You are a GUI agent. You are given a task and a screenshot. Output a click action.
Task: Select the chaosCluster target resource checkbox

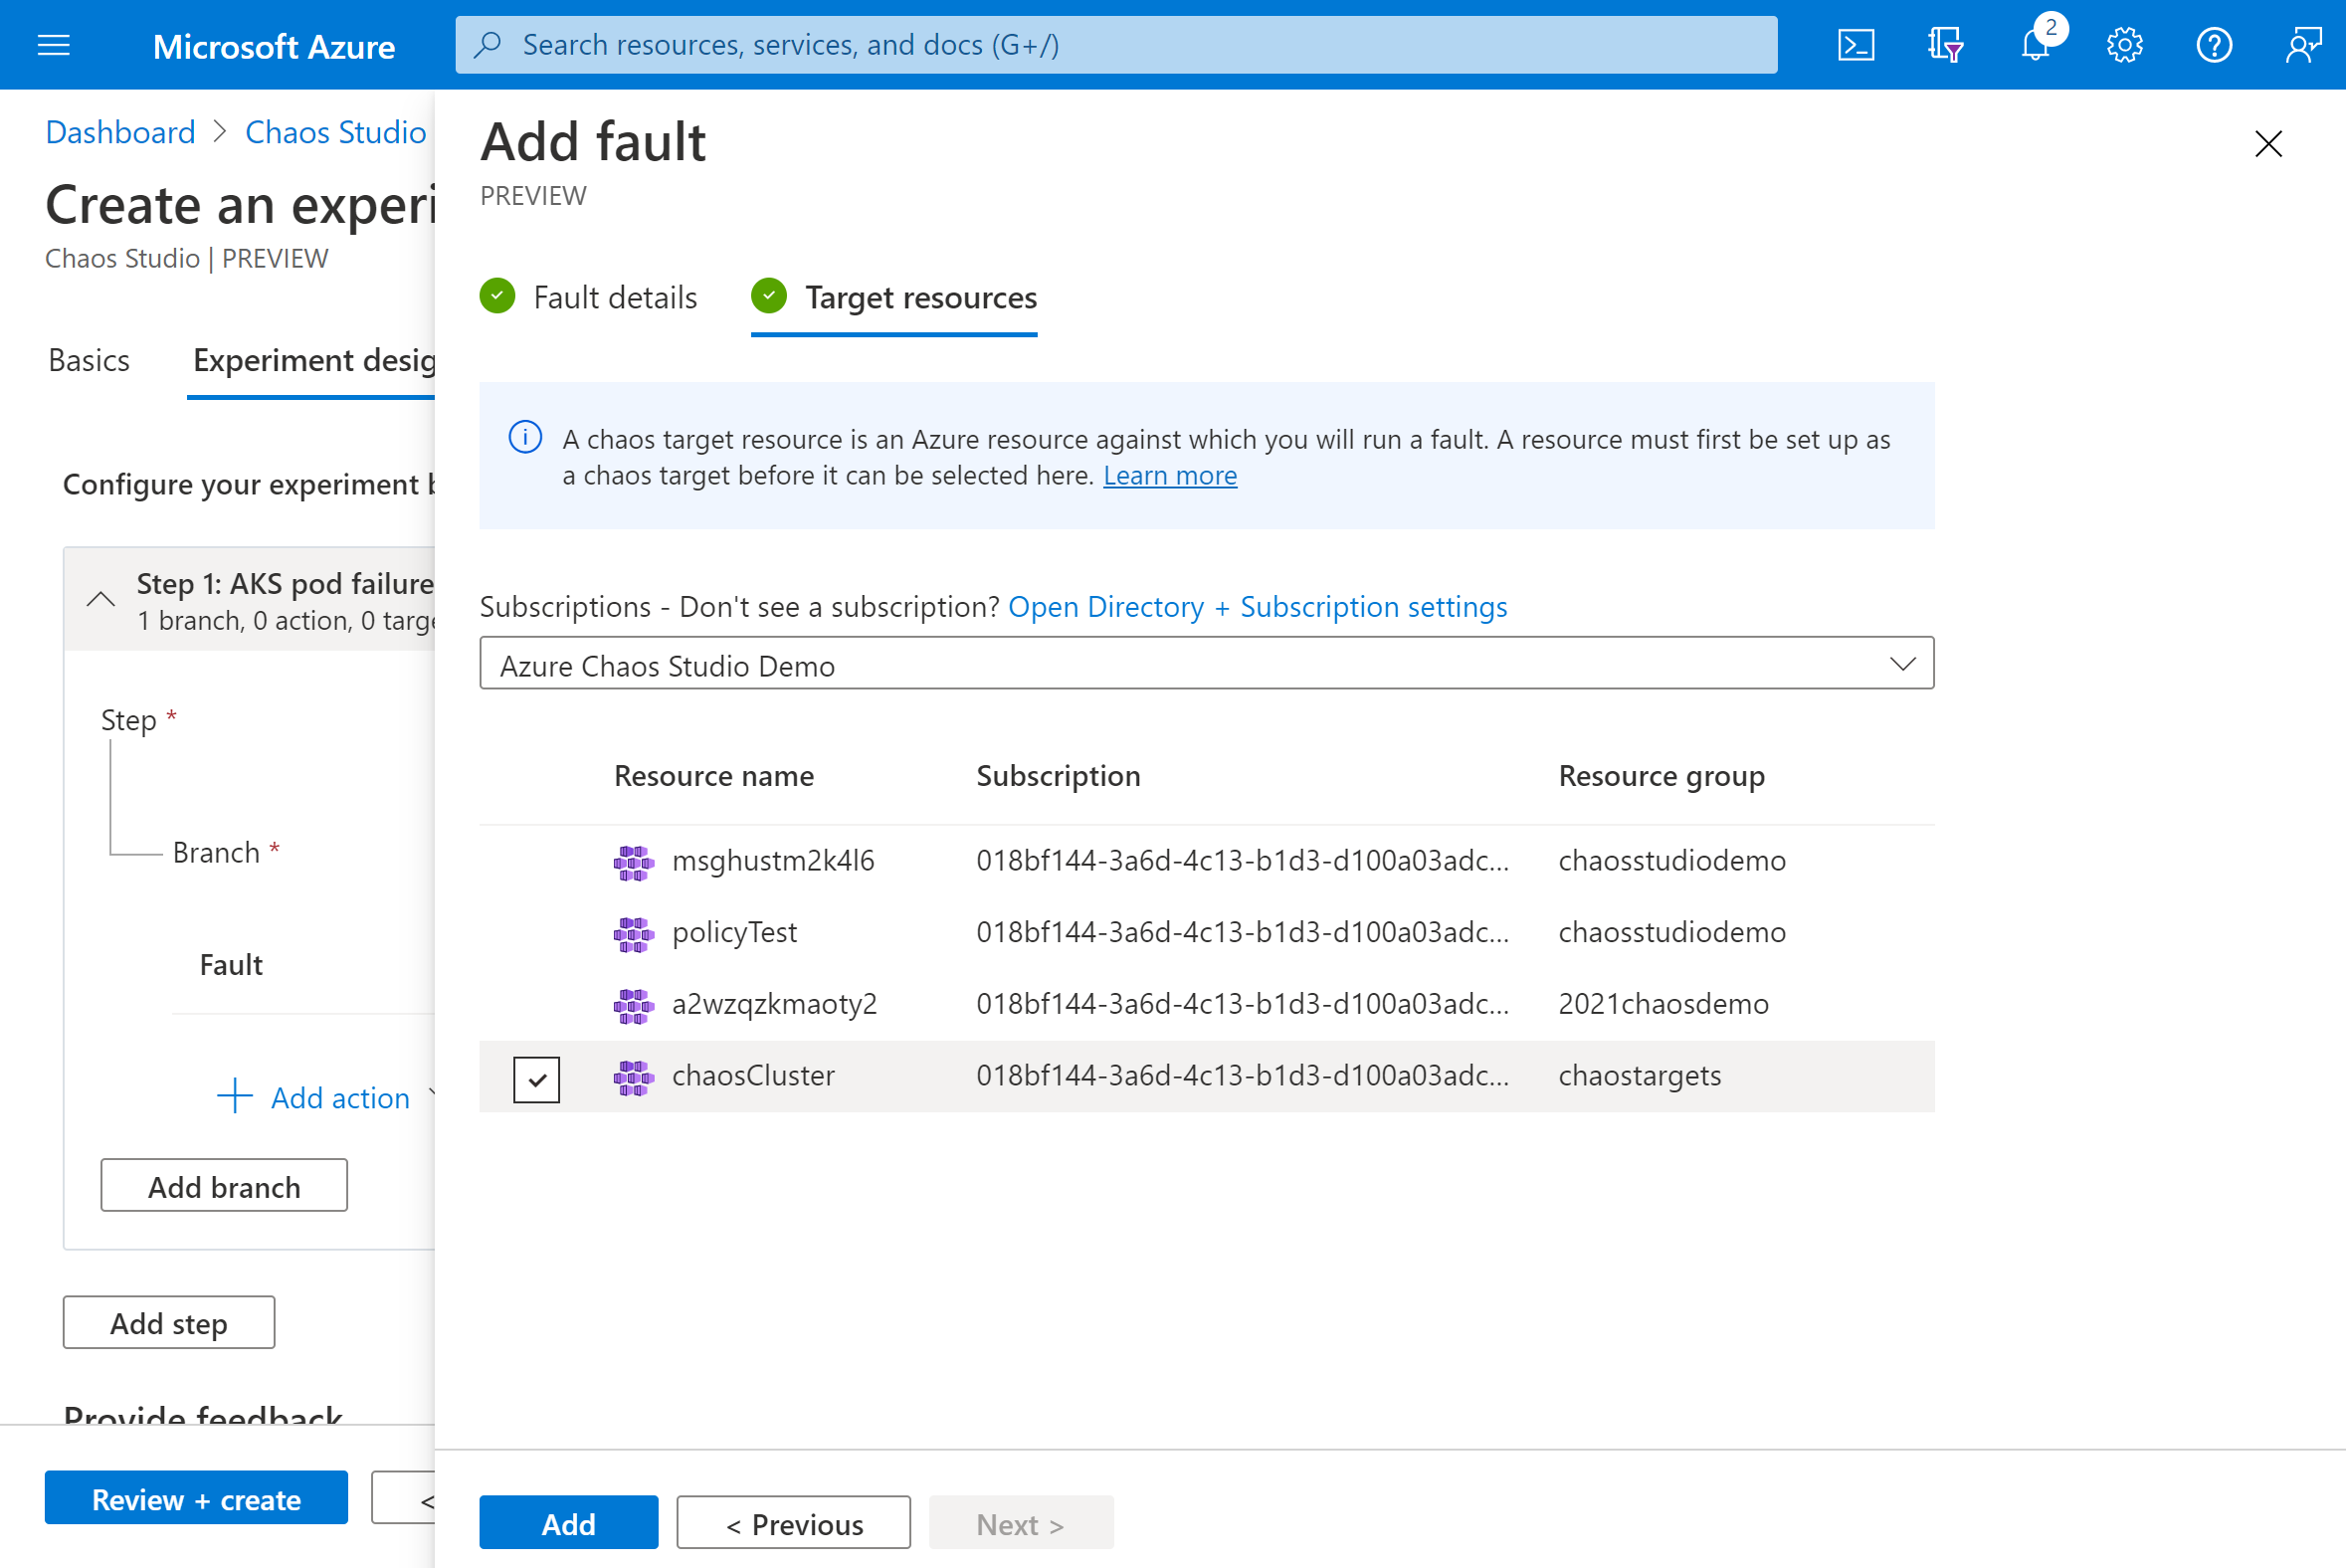[x=537, y=1075]
